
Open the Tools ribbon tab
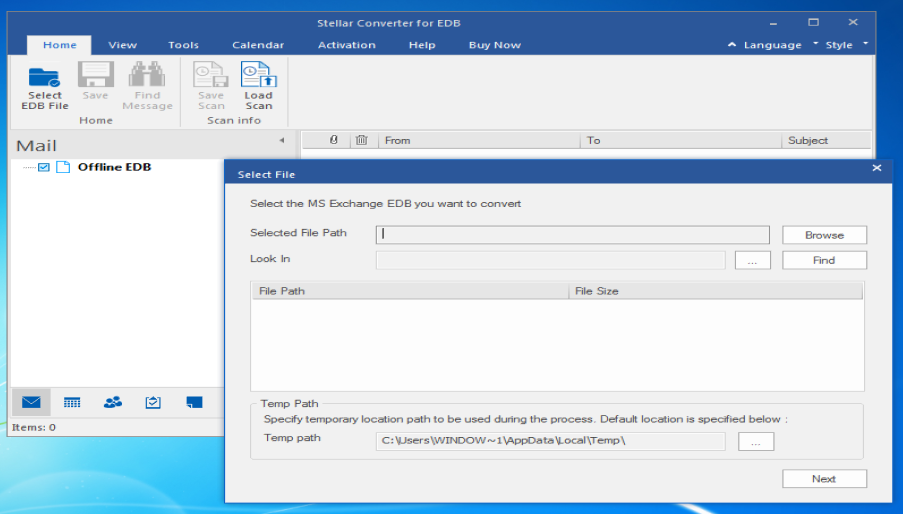tap(183, 45)
